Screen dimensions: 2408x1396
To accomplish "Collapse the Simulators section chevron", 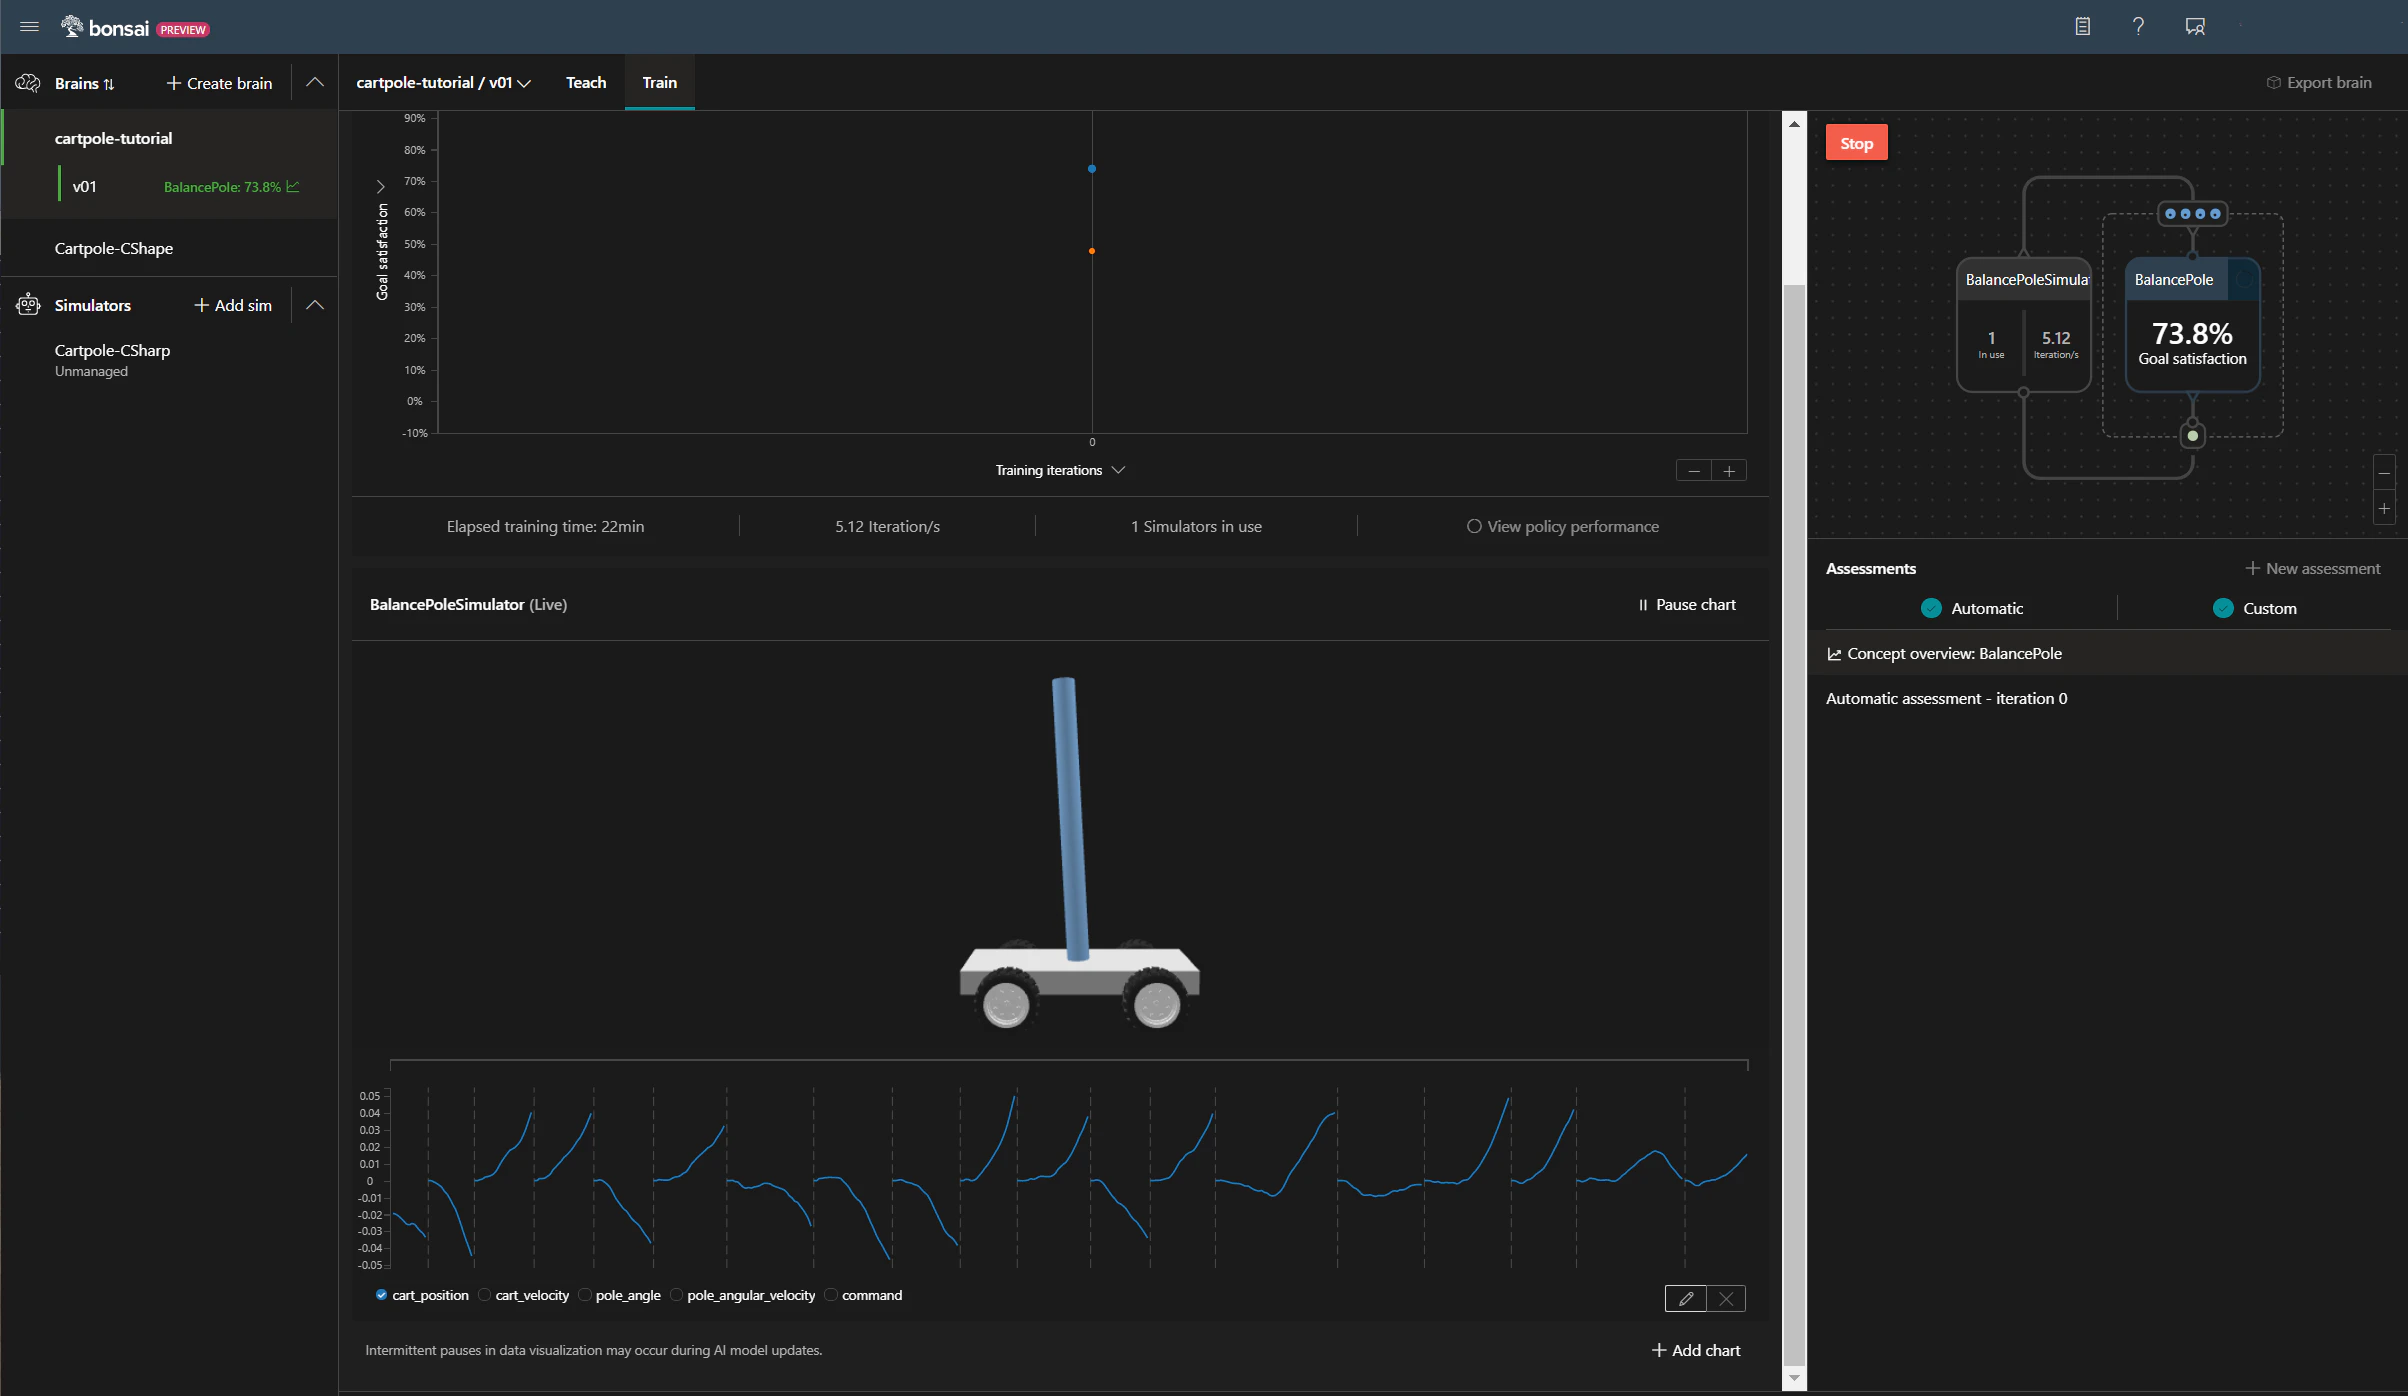I will [315, 305].
